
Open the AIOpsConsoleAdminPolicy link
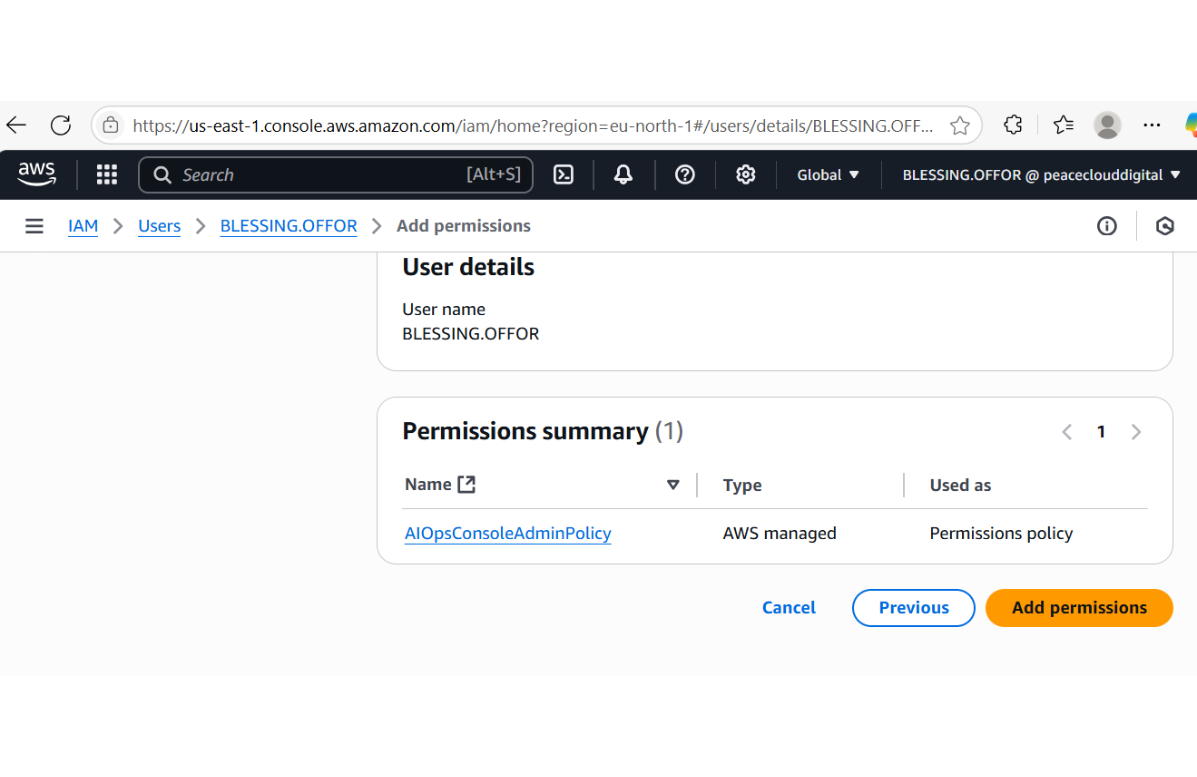click(508, 533)
